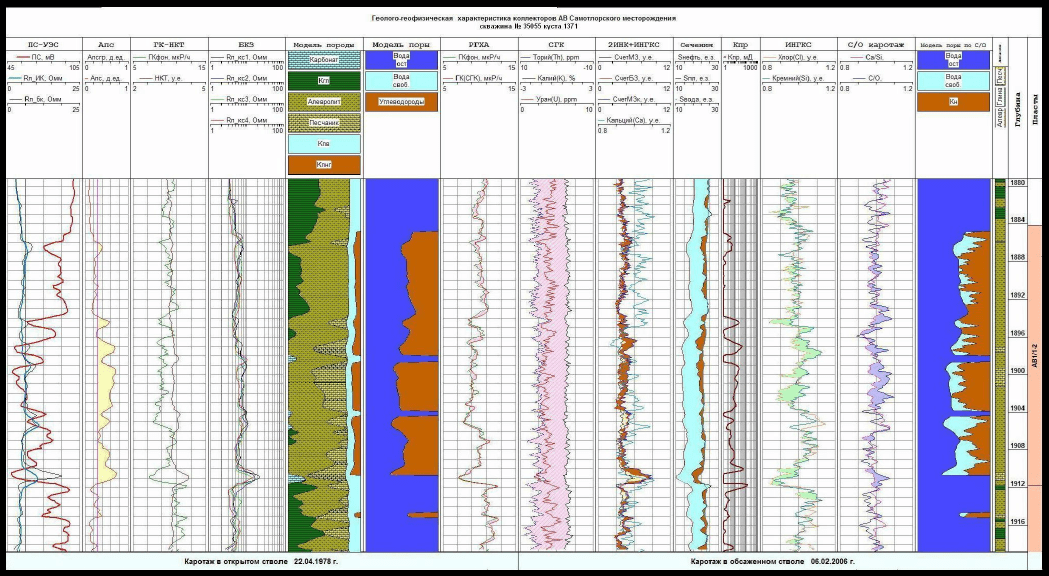Select the Песчаник legend pattern box

323,123
